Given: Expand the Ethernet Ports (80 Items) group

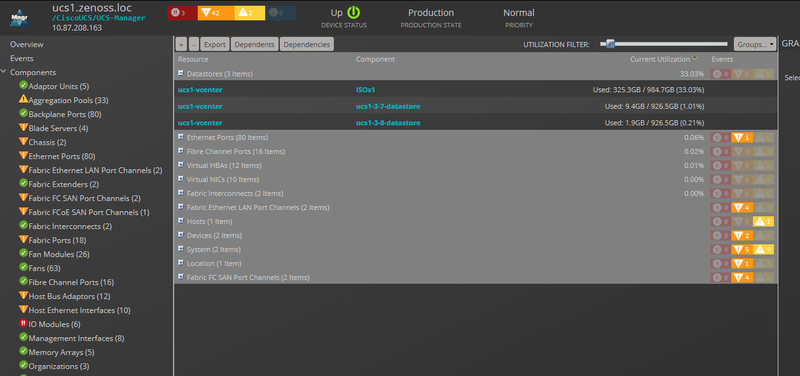Looking at the screenshot, I should click(181, 137).
